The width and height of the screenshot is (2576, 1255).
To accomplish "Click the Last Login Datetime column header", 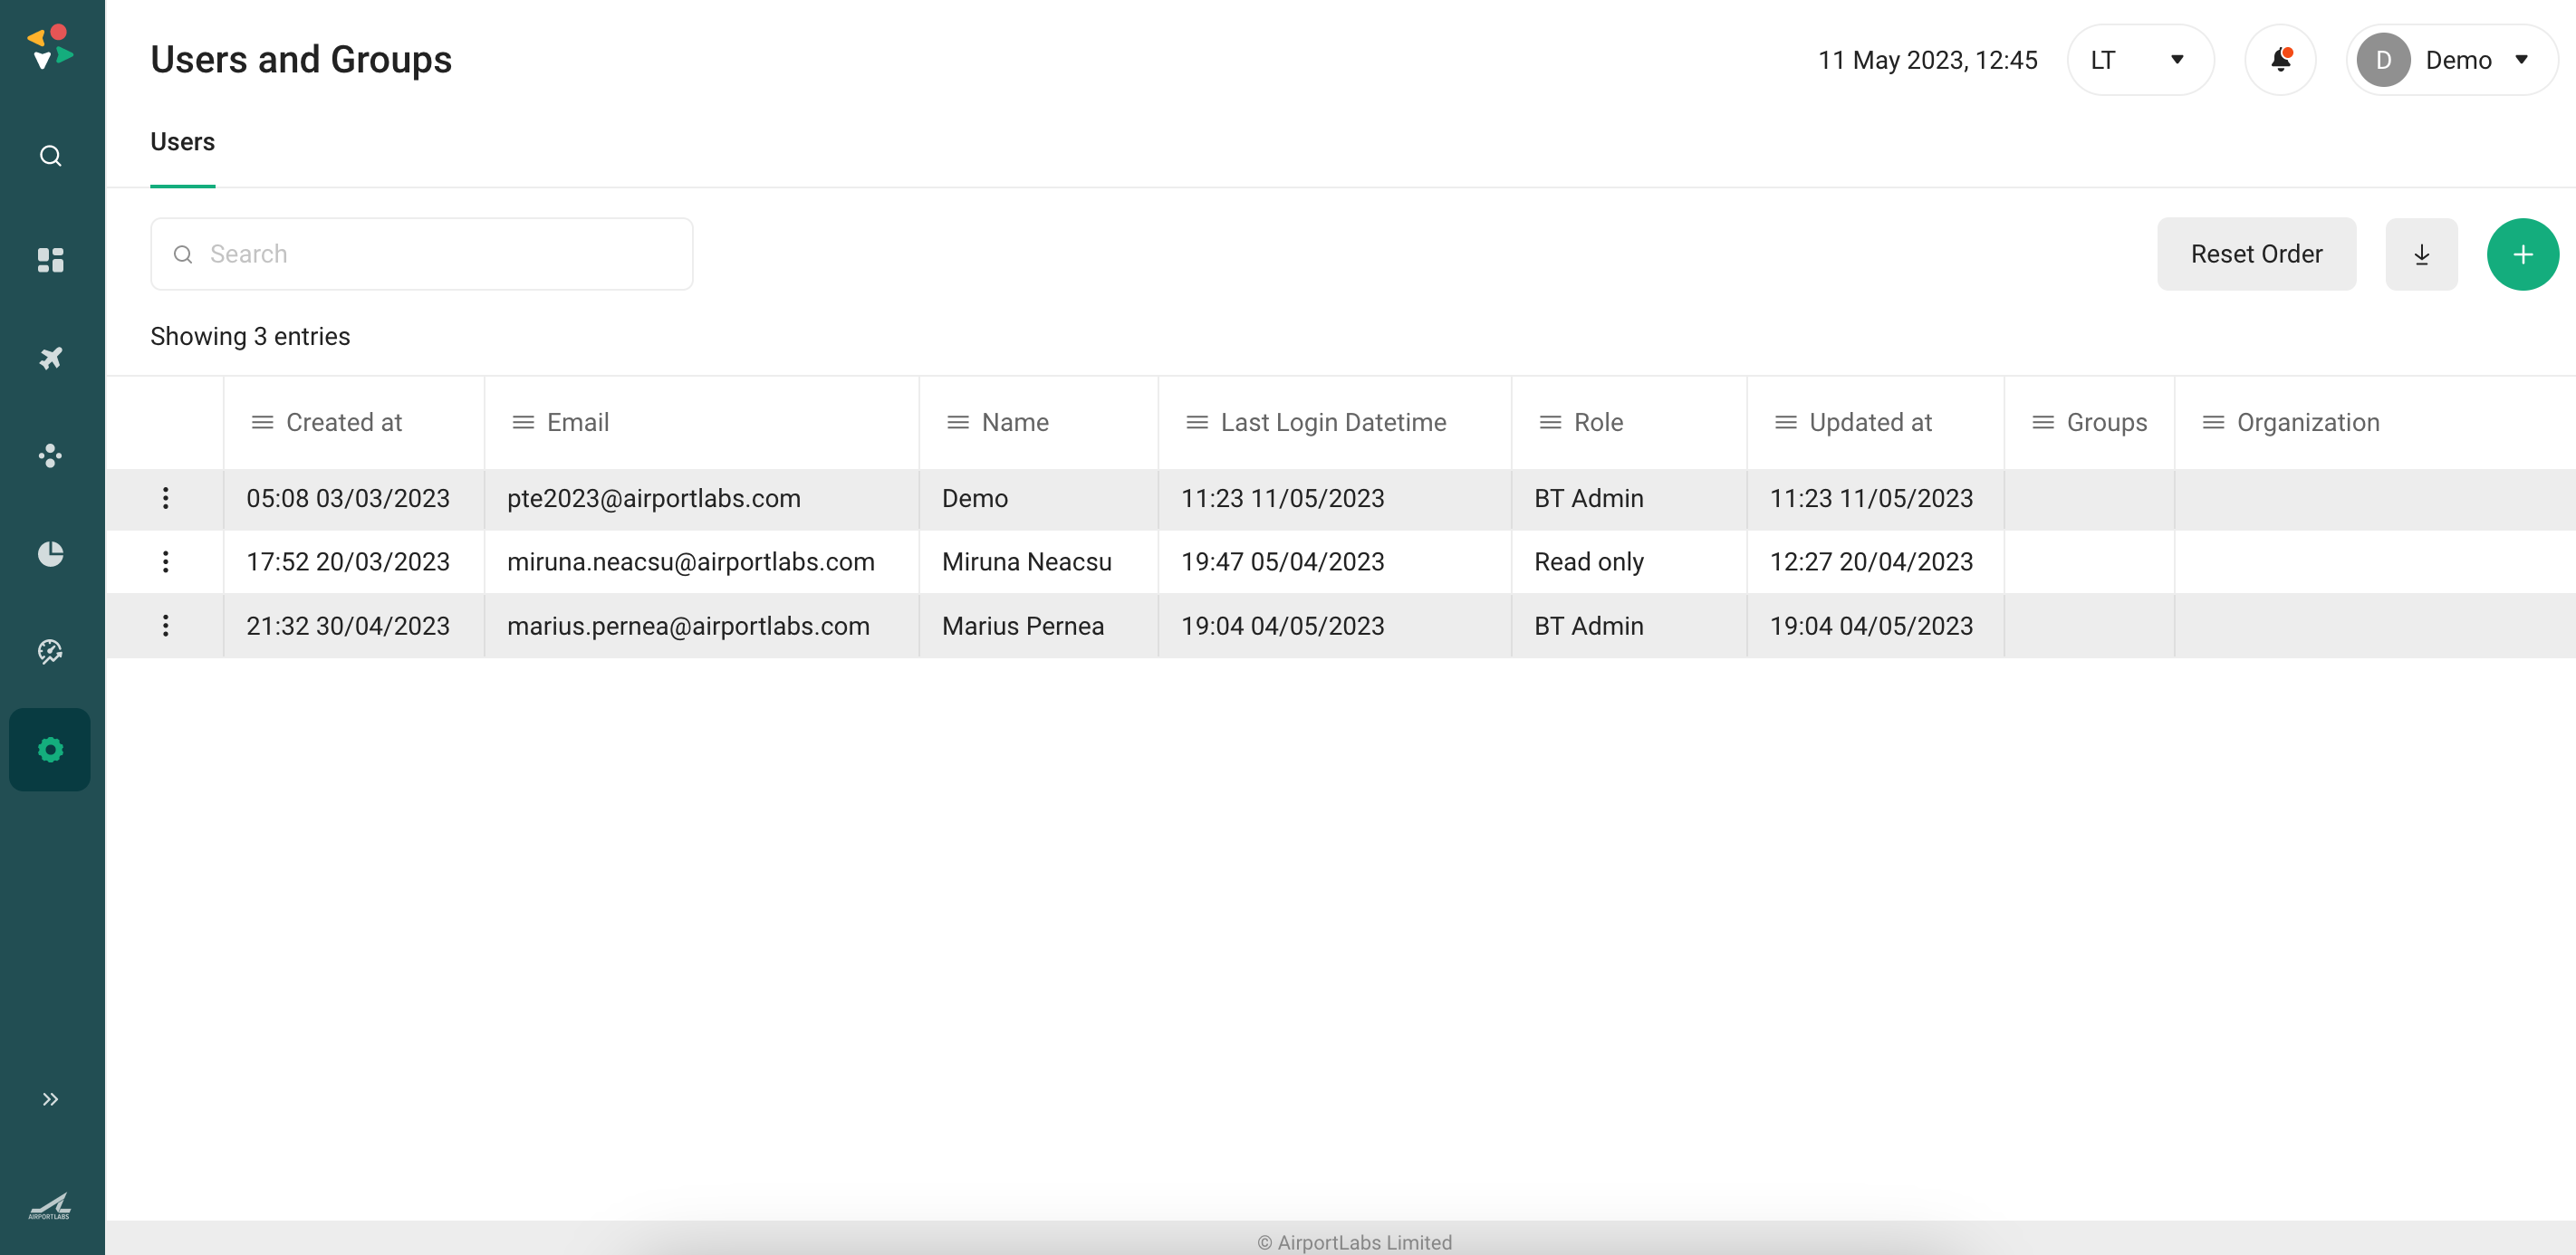I will 1332,422.
